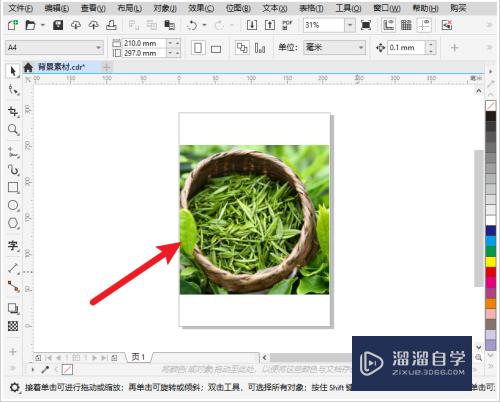Image resolution: width=500 pixels, height=402 pixels.
Task: Select the Crop tool
Action: (x=13, y=111)
